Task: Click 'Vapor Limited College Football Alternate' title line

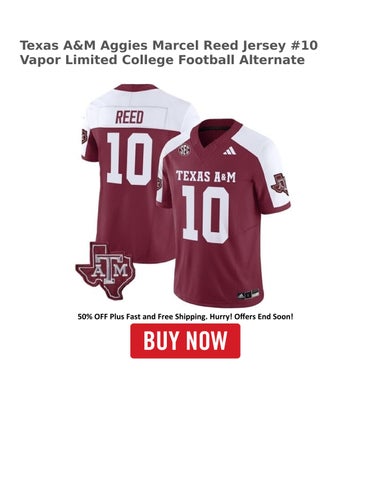Action: (162, 60)
